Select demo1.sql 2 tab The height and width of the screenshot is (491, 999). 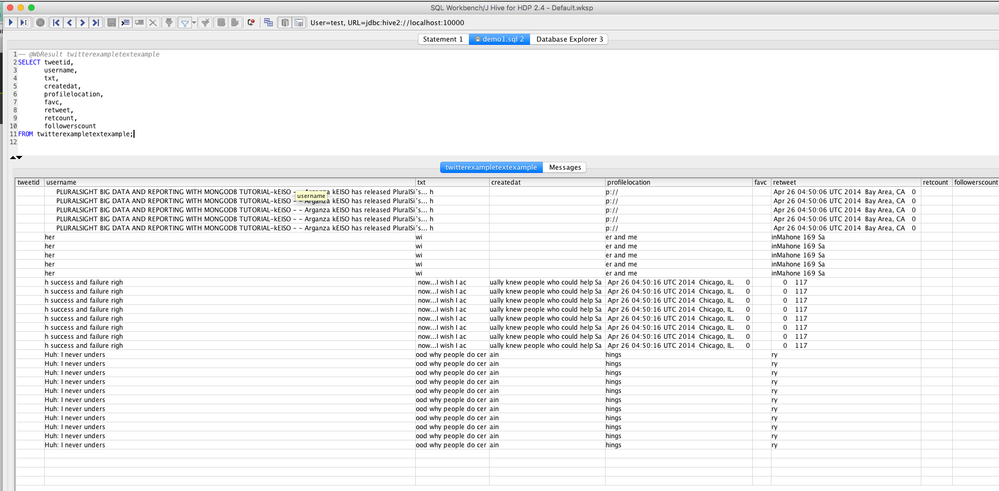tap(499, 39)
